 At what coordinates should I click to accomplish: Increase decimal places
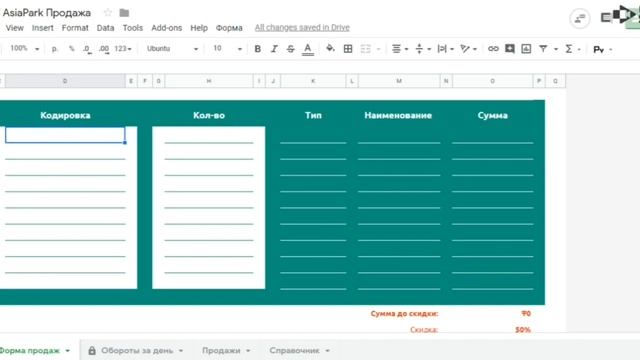pyautogui.click(x=104, y=49)
